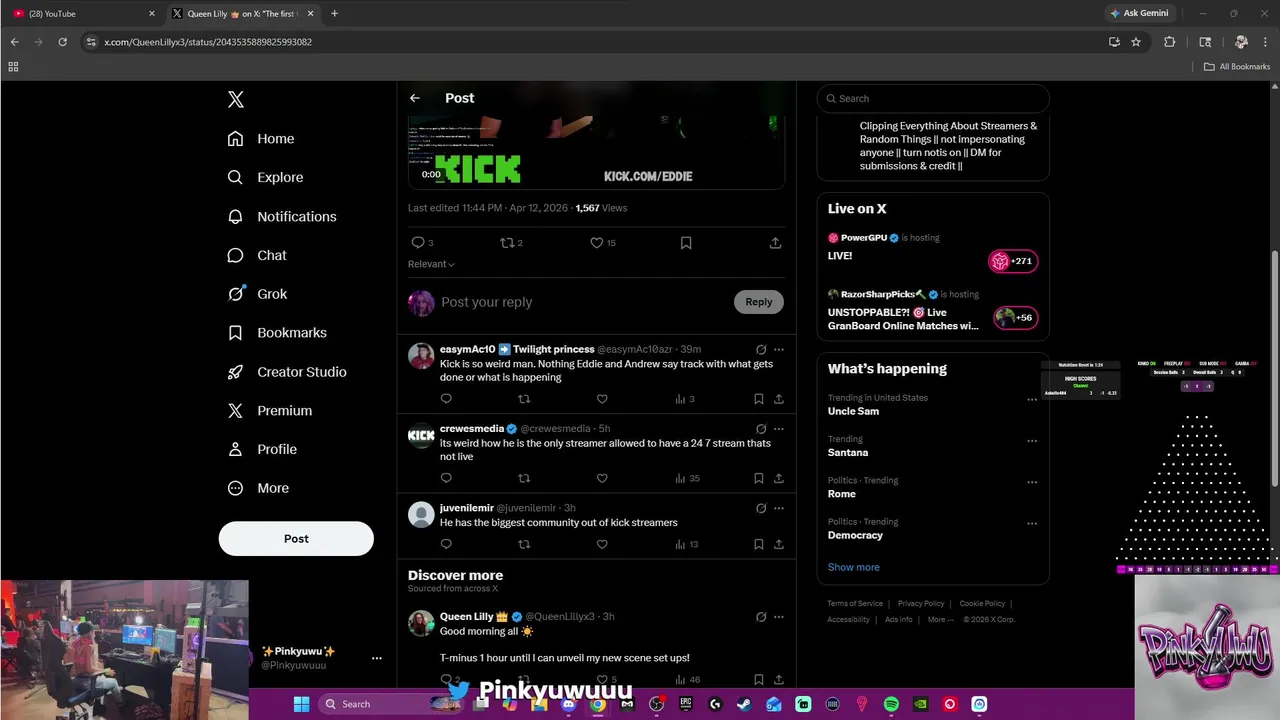The width and height of the screenshot is (1280, 720).
Task: Go back using the Post back arrow
Action: click(415, 98)
